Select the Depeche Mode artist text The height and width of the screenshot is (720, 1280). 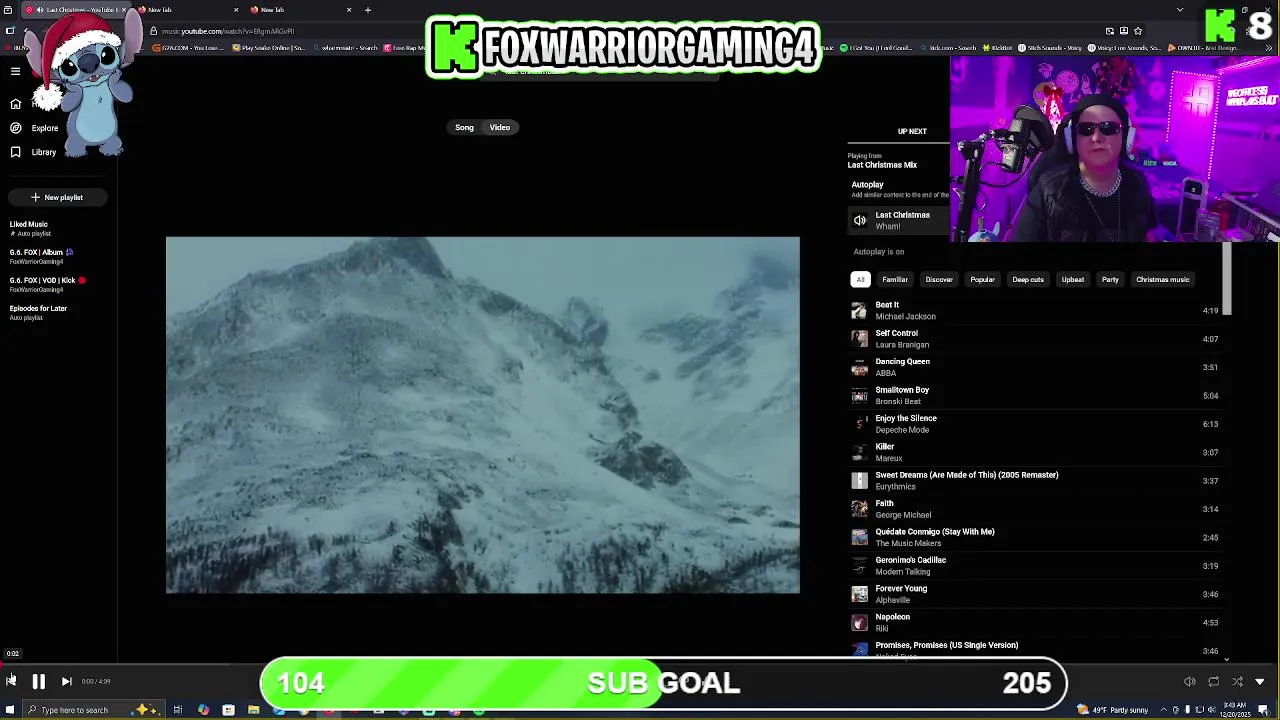point(902,430)
